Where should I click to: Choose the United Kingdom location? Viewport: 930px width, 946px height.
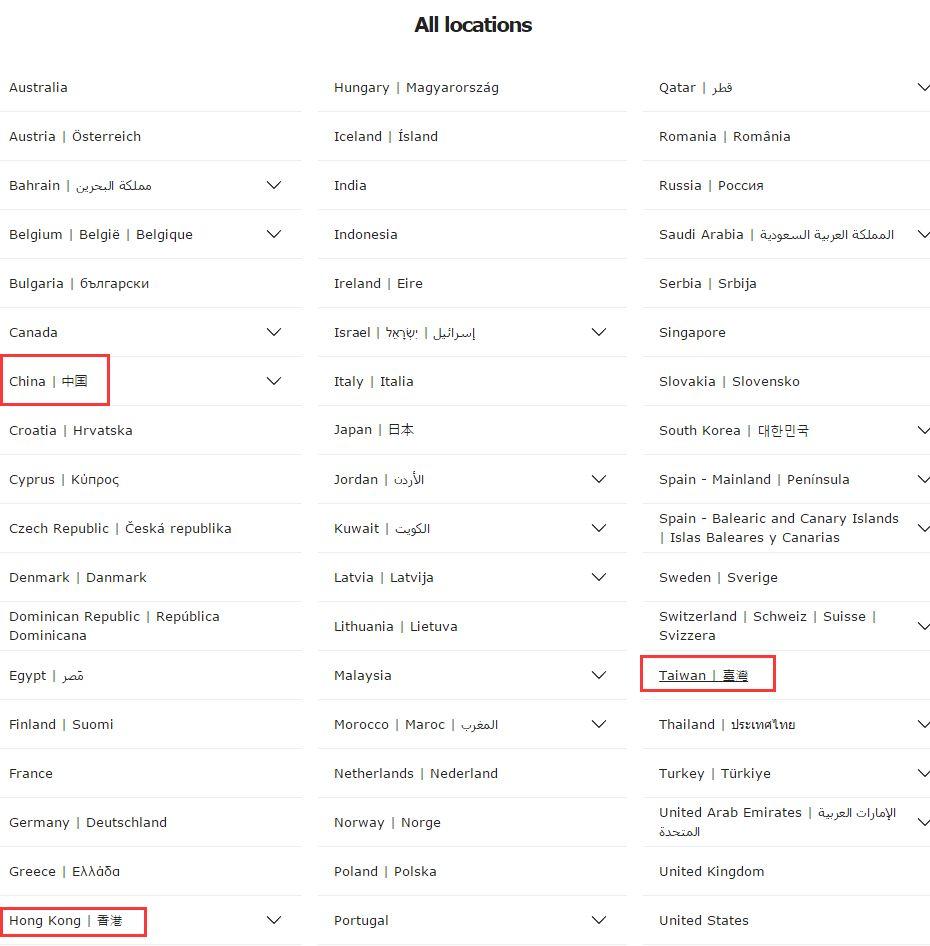point(711,871)
